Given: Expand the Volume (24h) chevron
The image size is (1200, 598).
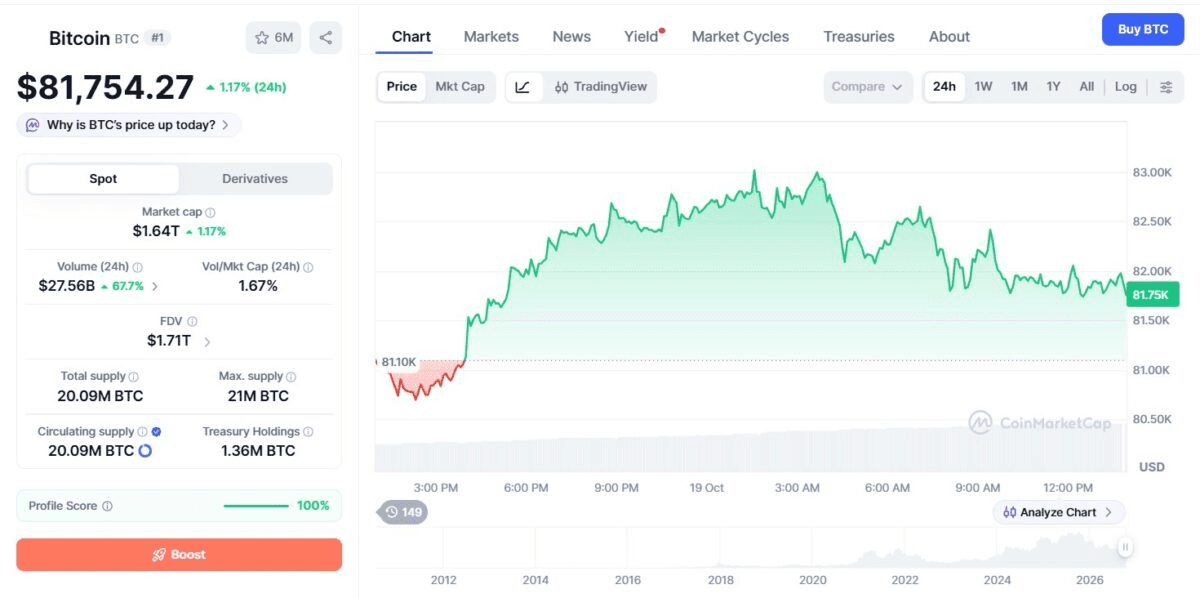Looking at the screenshot, I should click(154, 286).
